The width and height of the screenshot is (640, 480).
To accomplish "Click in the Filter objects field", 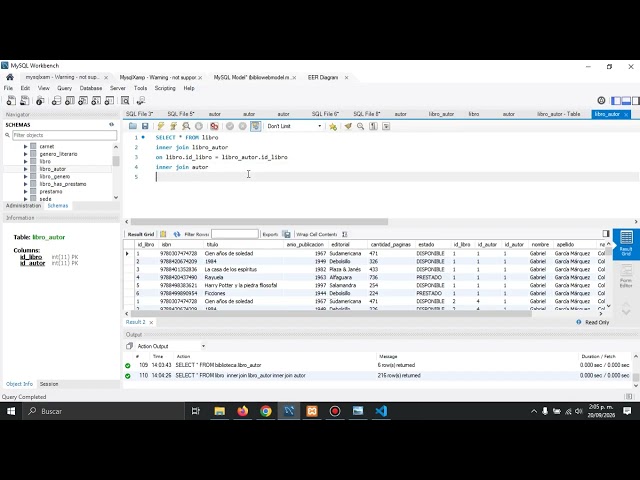I will [64, 135].
